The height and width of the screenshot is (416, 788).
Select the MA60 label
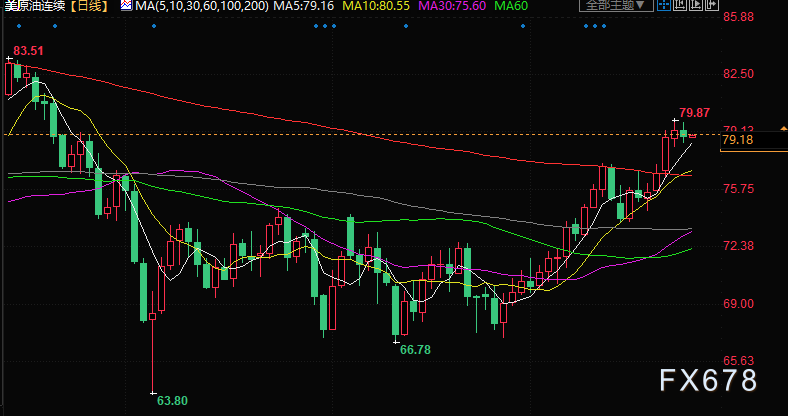[x=511, y=6]
